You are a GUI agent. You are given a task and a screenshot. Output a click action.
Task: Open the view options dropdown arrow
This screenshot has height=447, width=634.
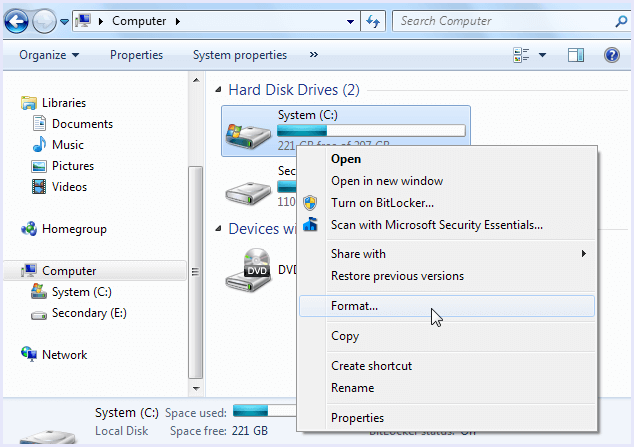(542, 55)
